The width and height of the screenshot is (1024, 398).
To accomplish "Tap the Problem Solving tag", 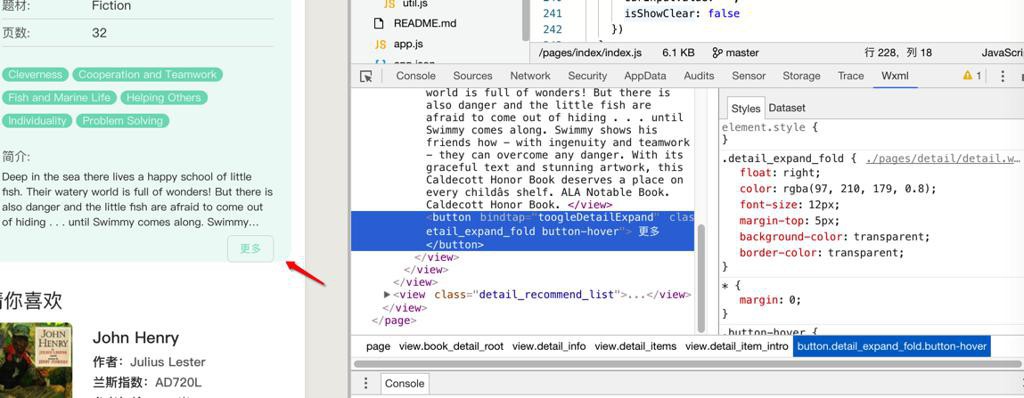I will (x=123, y=121).
